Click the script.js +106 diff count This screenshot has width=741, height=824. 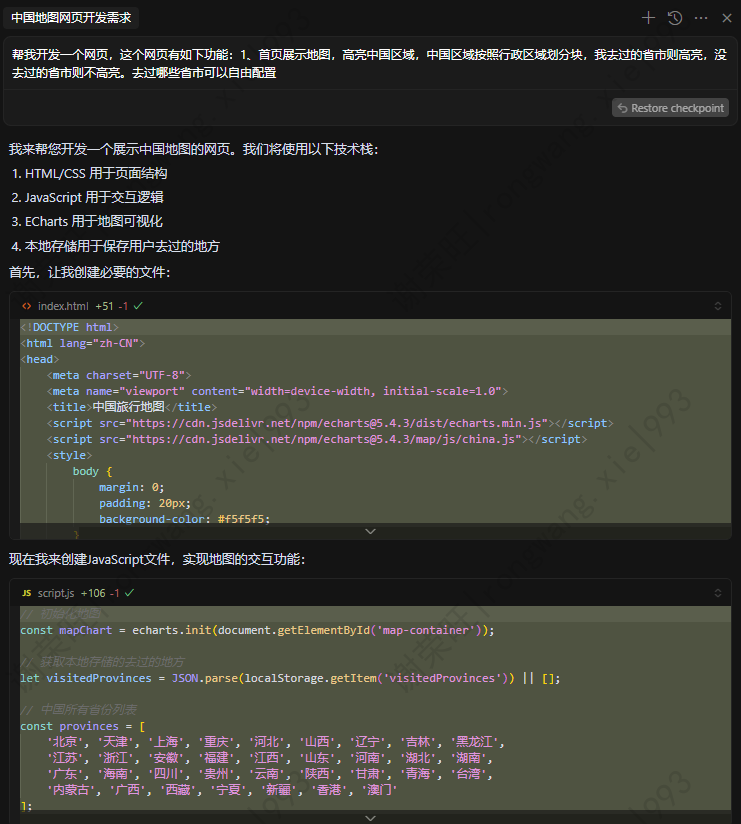pyautogui.click(x=93, y=593)
